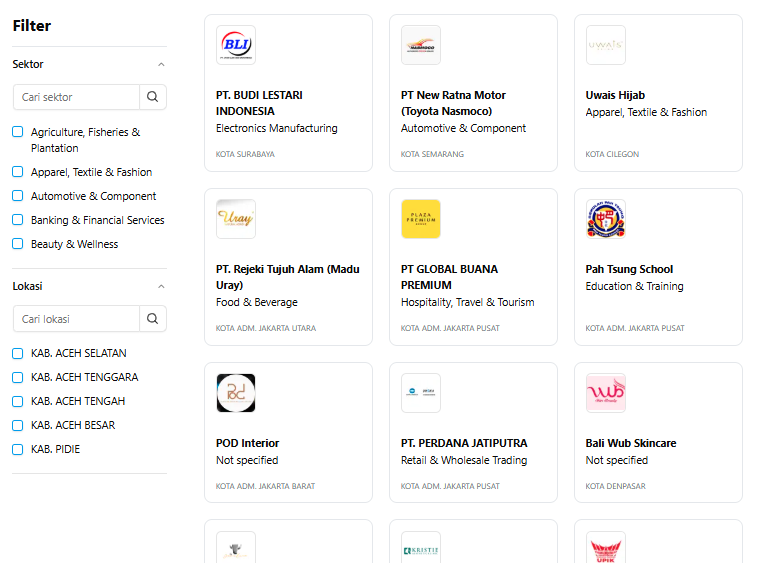
Task: Click the Electronics Manufacturing sector text
Action: click(277, 128)
